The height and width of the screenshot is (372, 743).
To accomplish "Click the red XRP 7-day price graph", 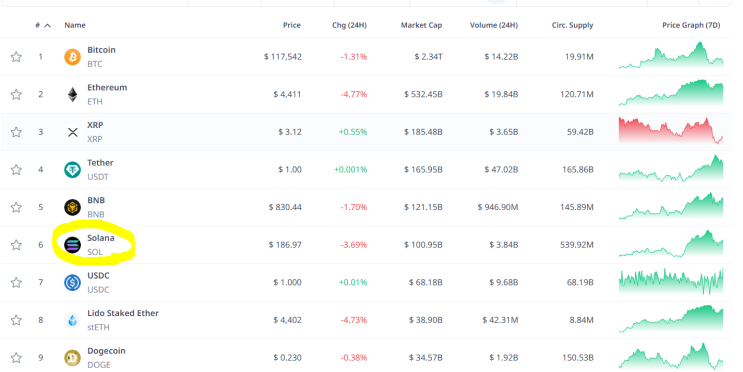I will tap(671, 130).
